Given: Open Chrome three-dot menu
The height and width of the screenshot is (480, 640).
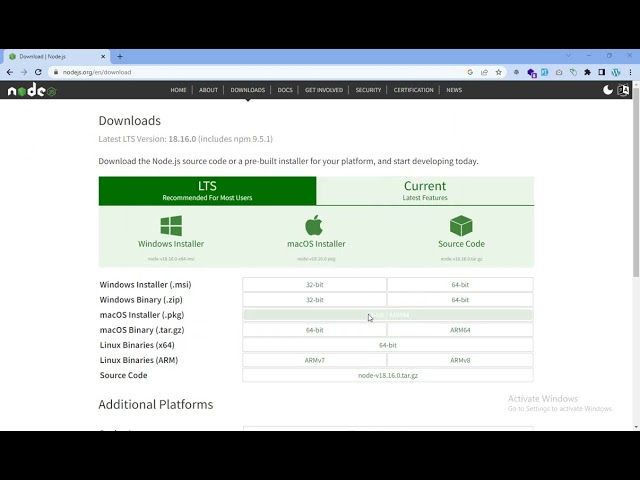Looking at the screenshot, I should (x=630, y=72).
